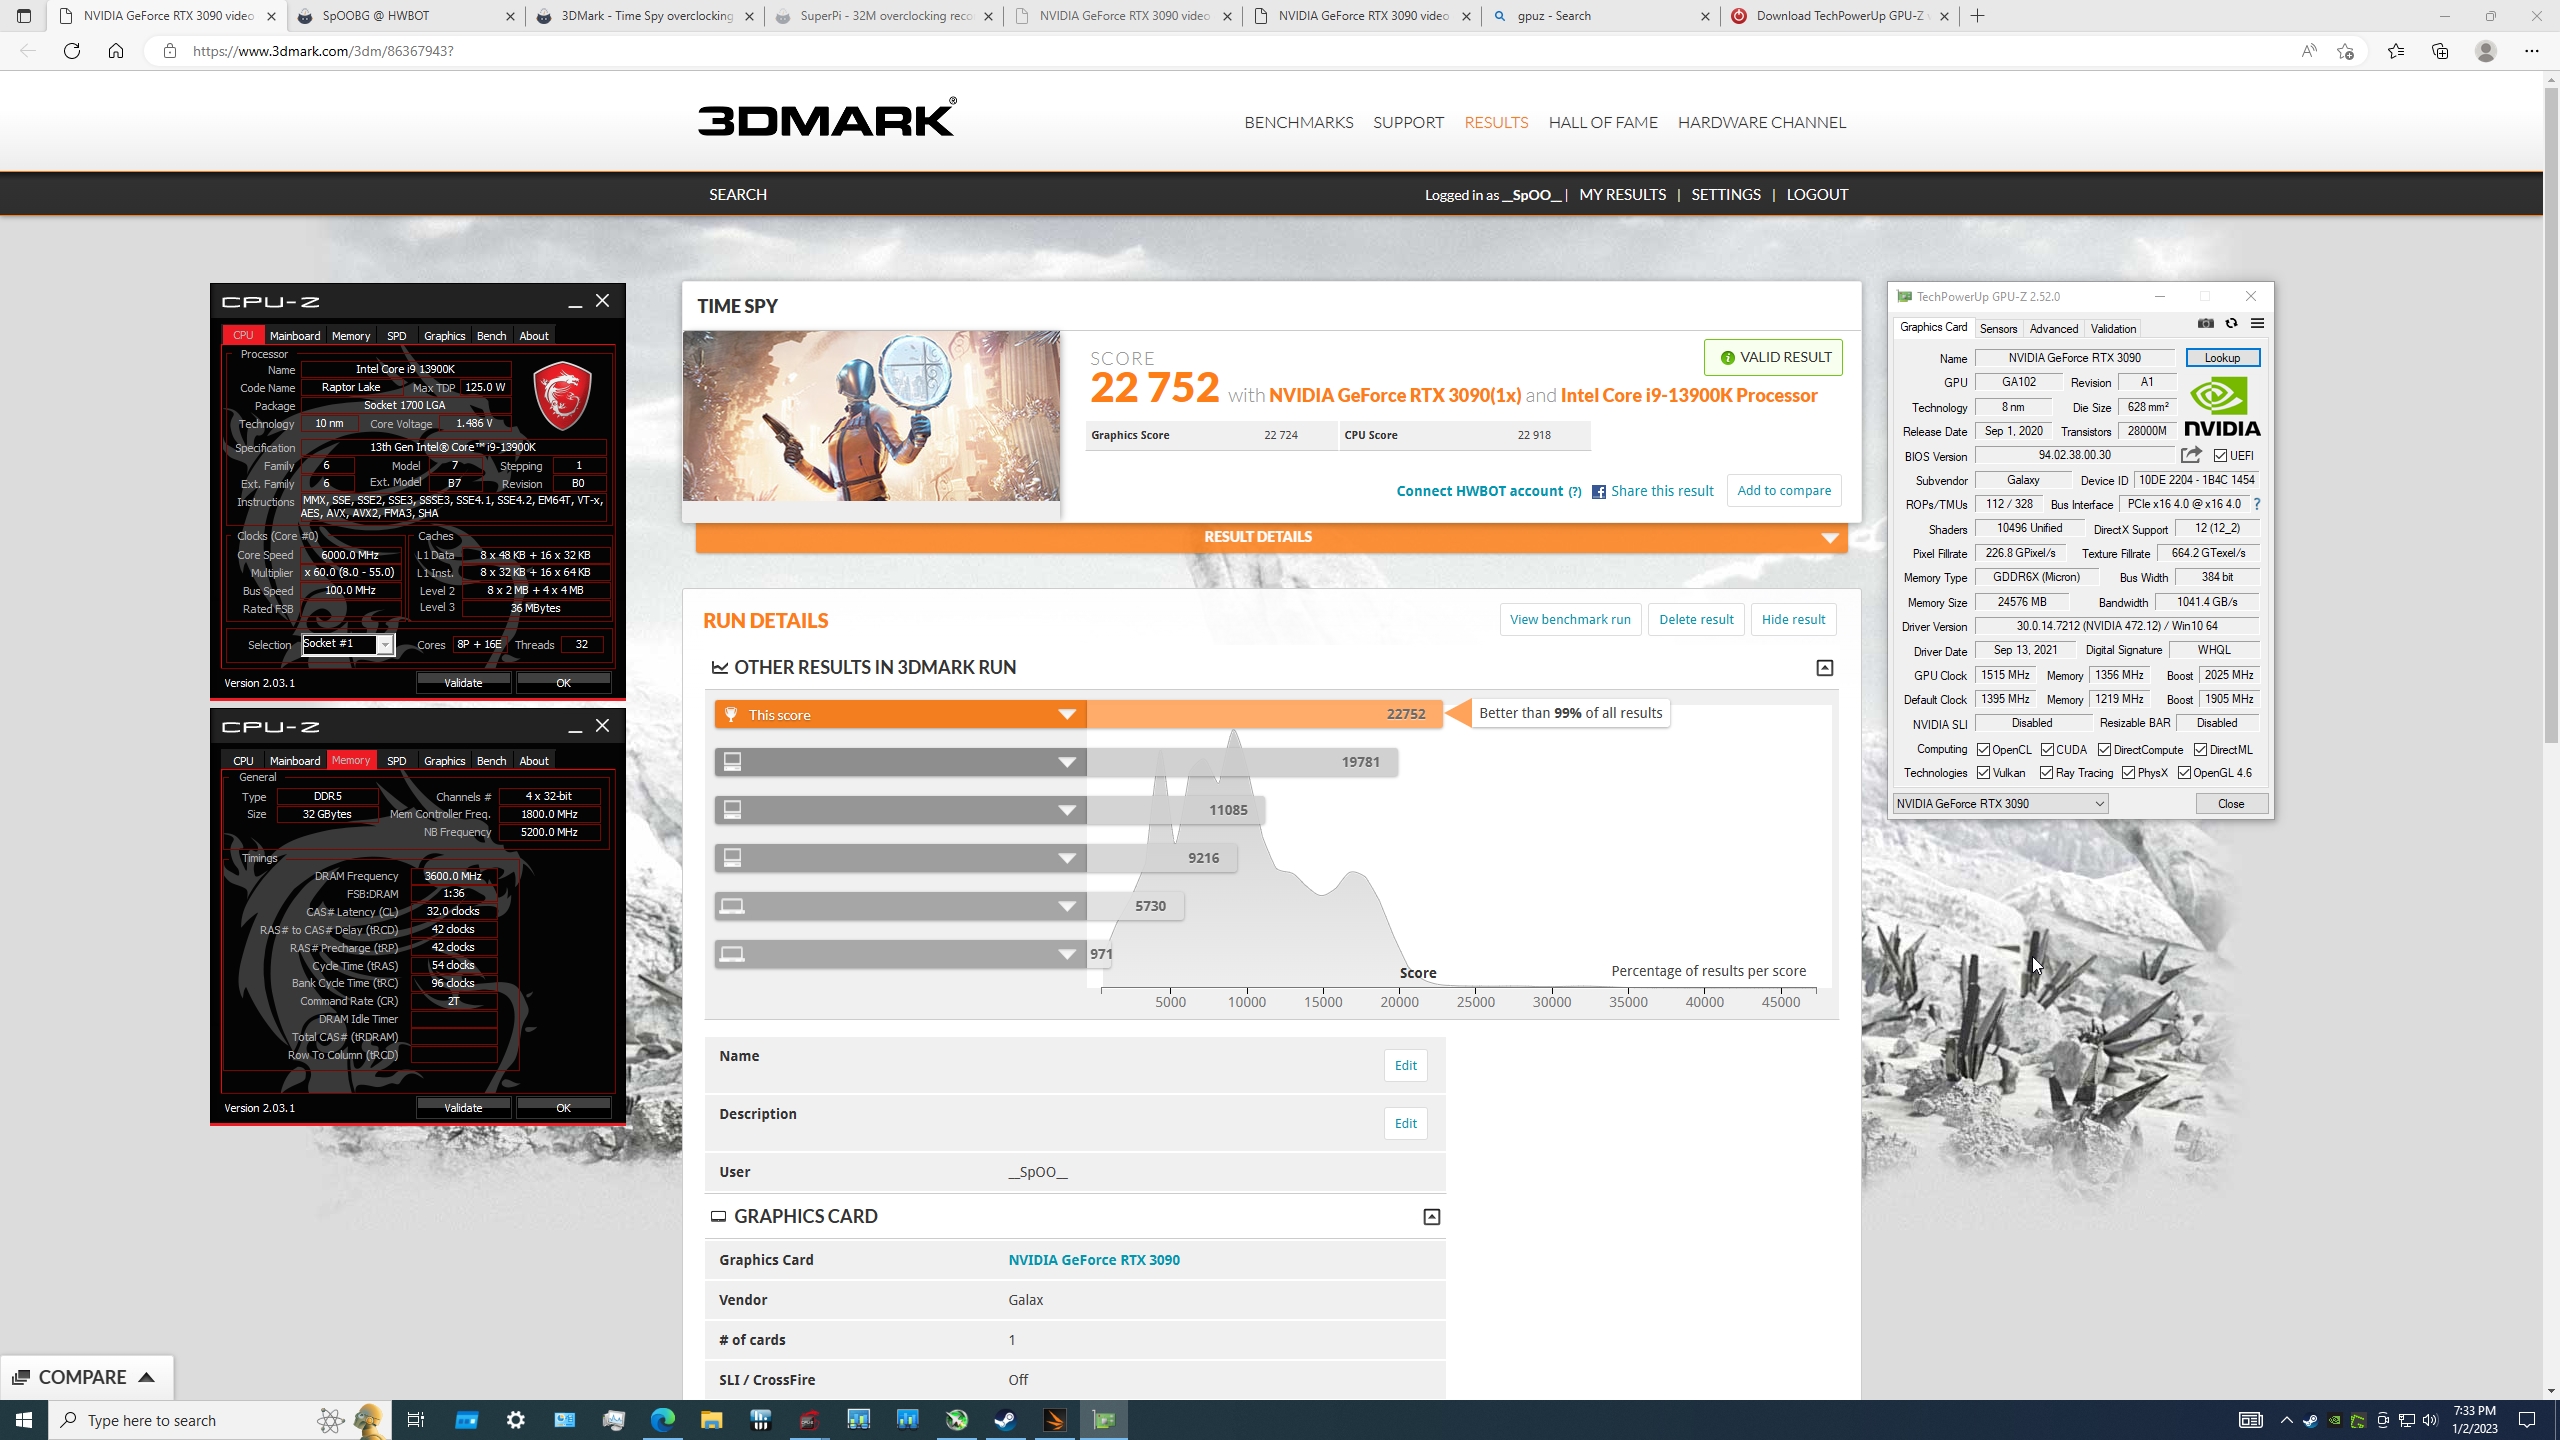Toggle the Ray Tracing checkbox
This screenshot has height=1440, width=2560.
coord(2046,773)
